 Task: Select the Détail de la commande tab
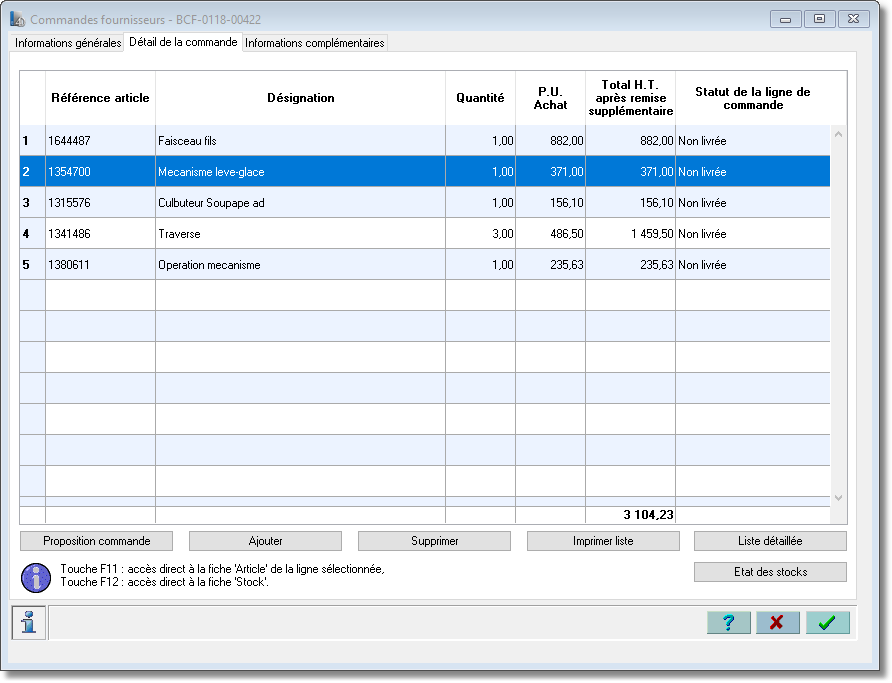pyautogui.click(x=183, y=42)
